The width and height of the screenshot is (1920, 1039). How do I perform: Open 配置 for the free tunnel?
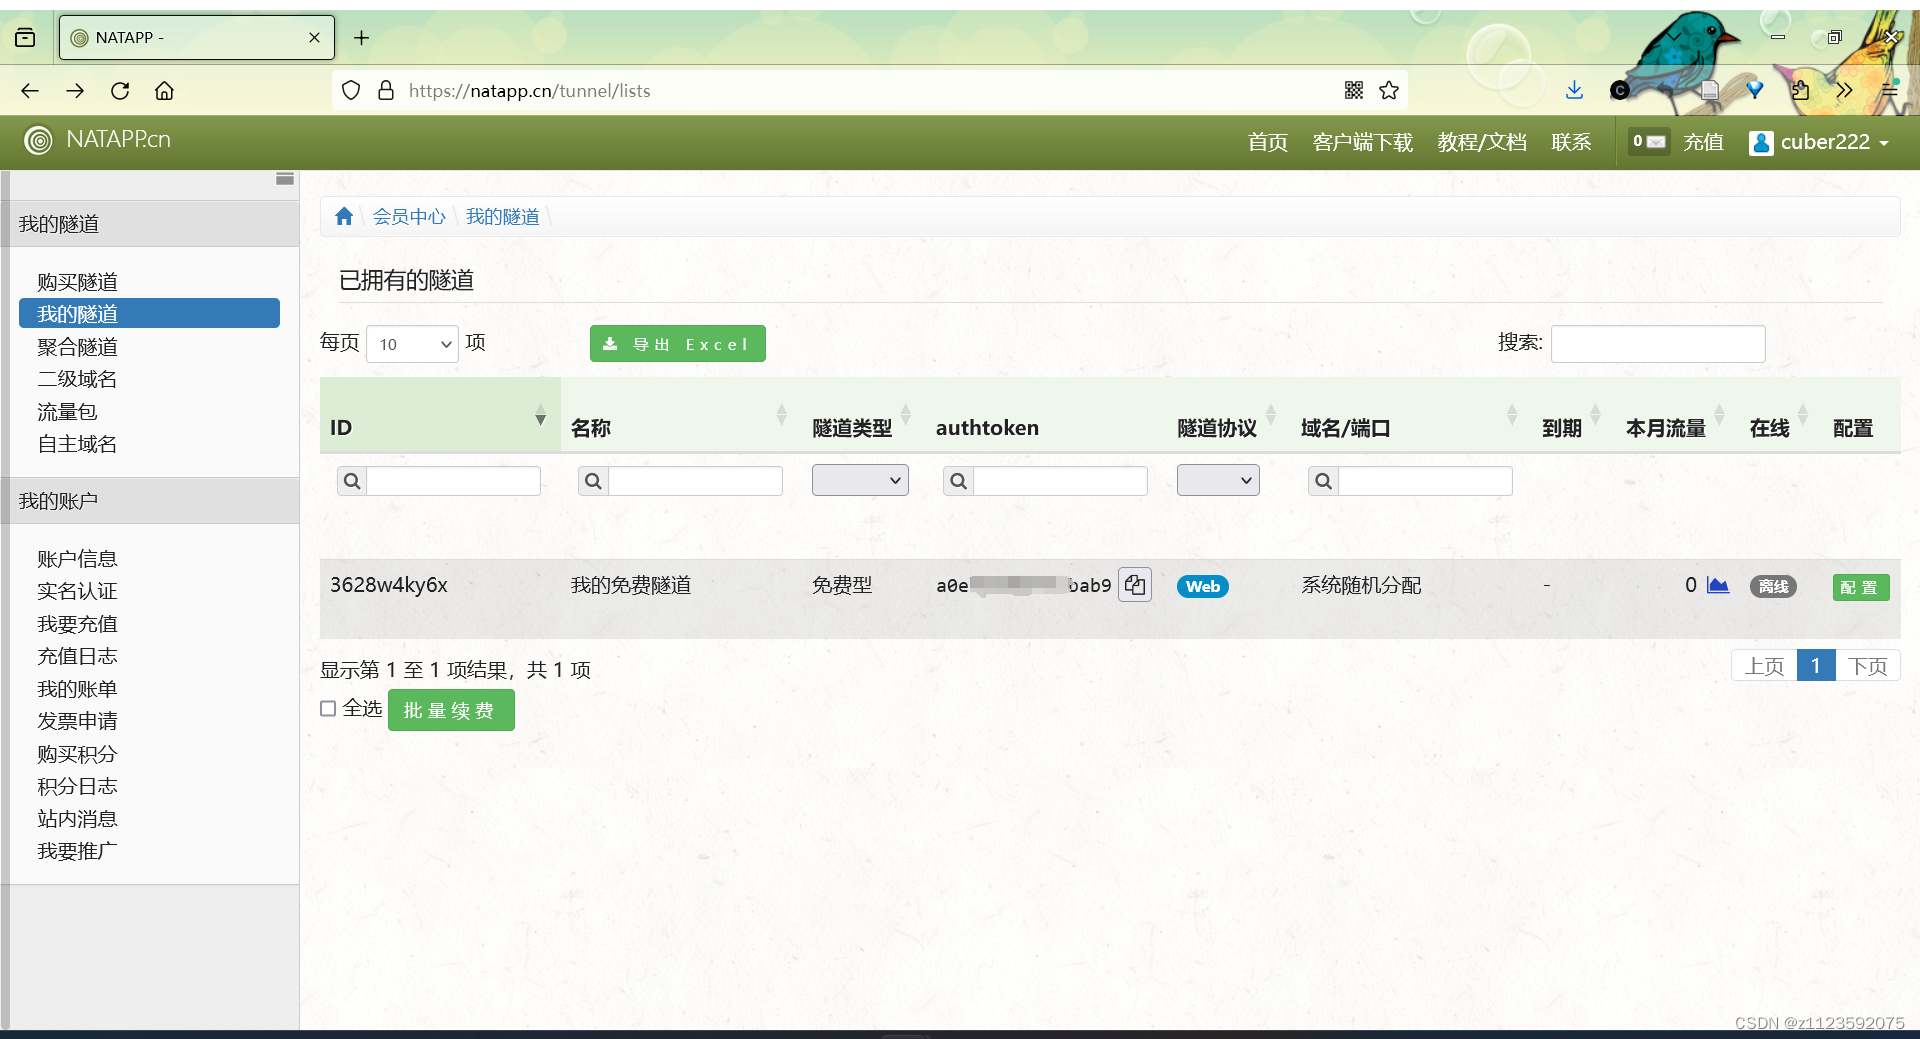point(1859,587)
